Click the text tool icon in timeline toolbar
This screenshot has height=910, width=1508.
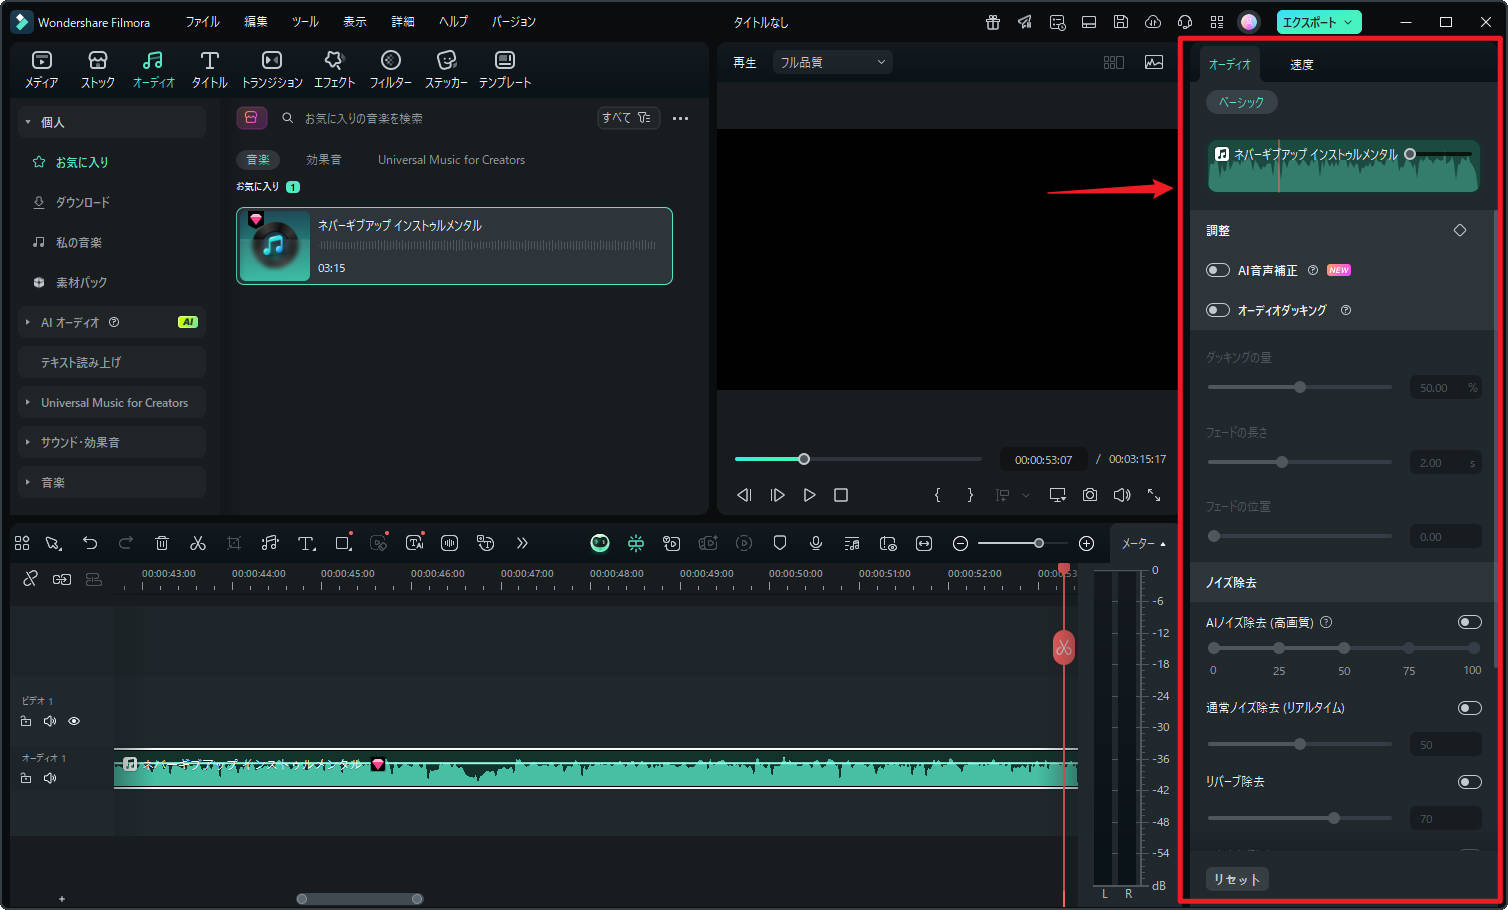point(307,543)
